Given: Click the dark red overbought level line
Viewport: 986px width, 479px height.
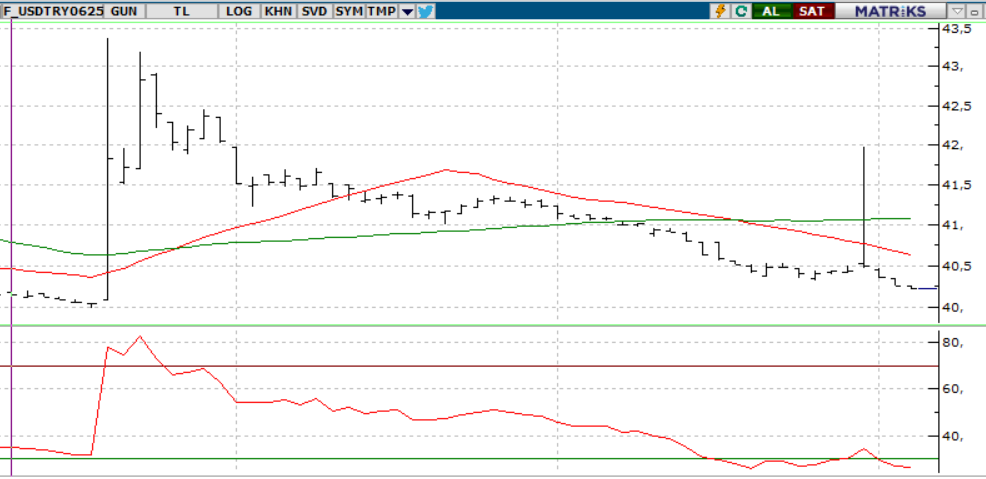Looking at the screenshot, I should (468, 366).
